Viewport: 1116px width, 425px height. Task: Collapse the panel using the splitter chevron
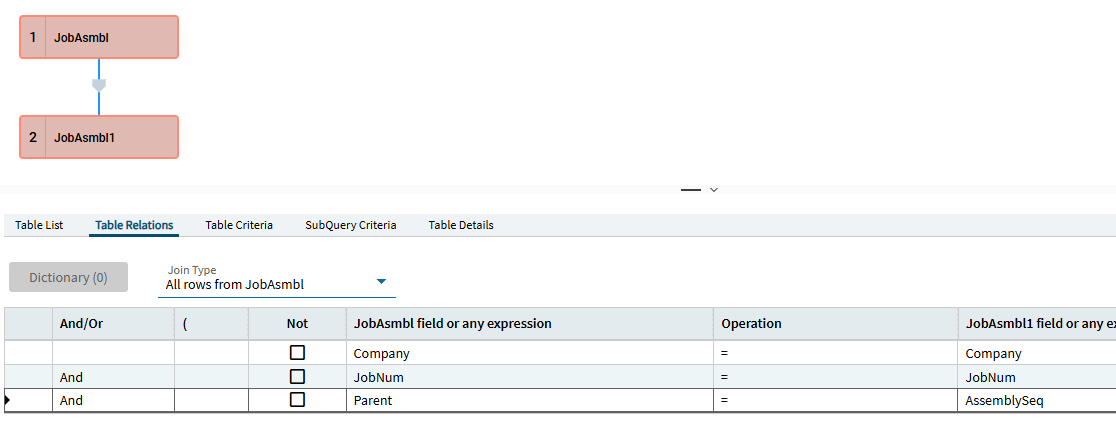pos(714,190)
